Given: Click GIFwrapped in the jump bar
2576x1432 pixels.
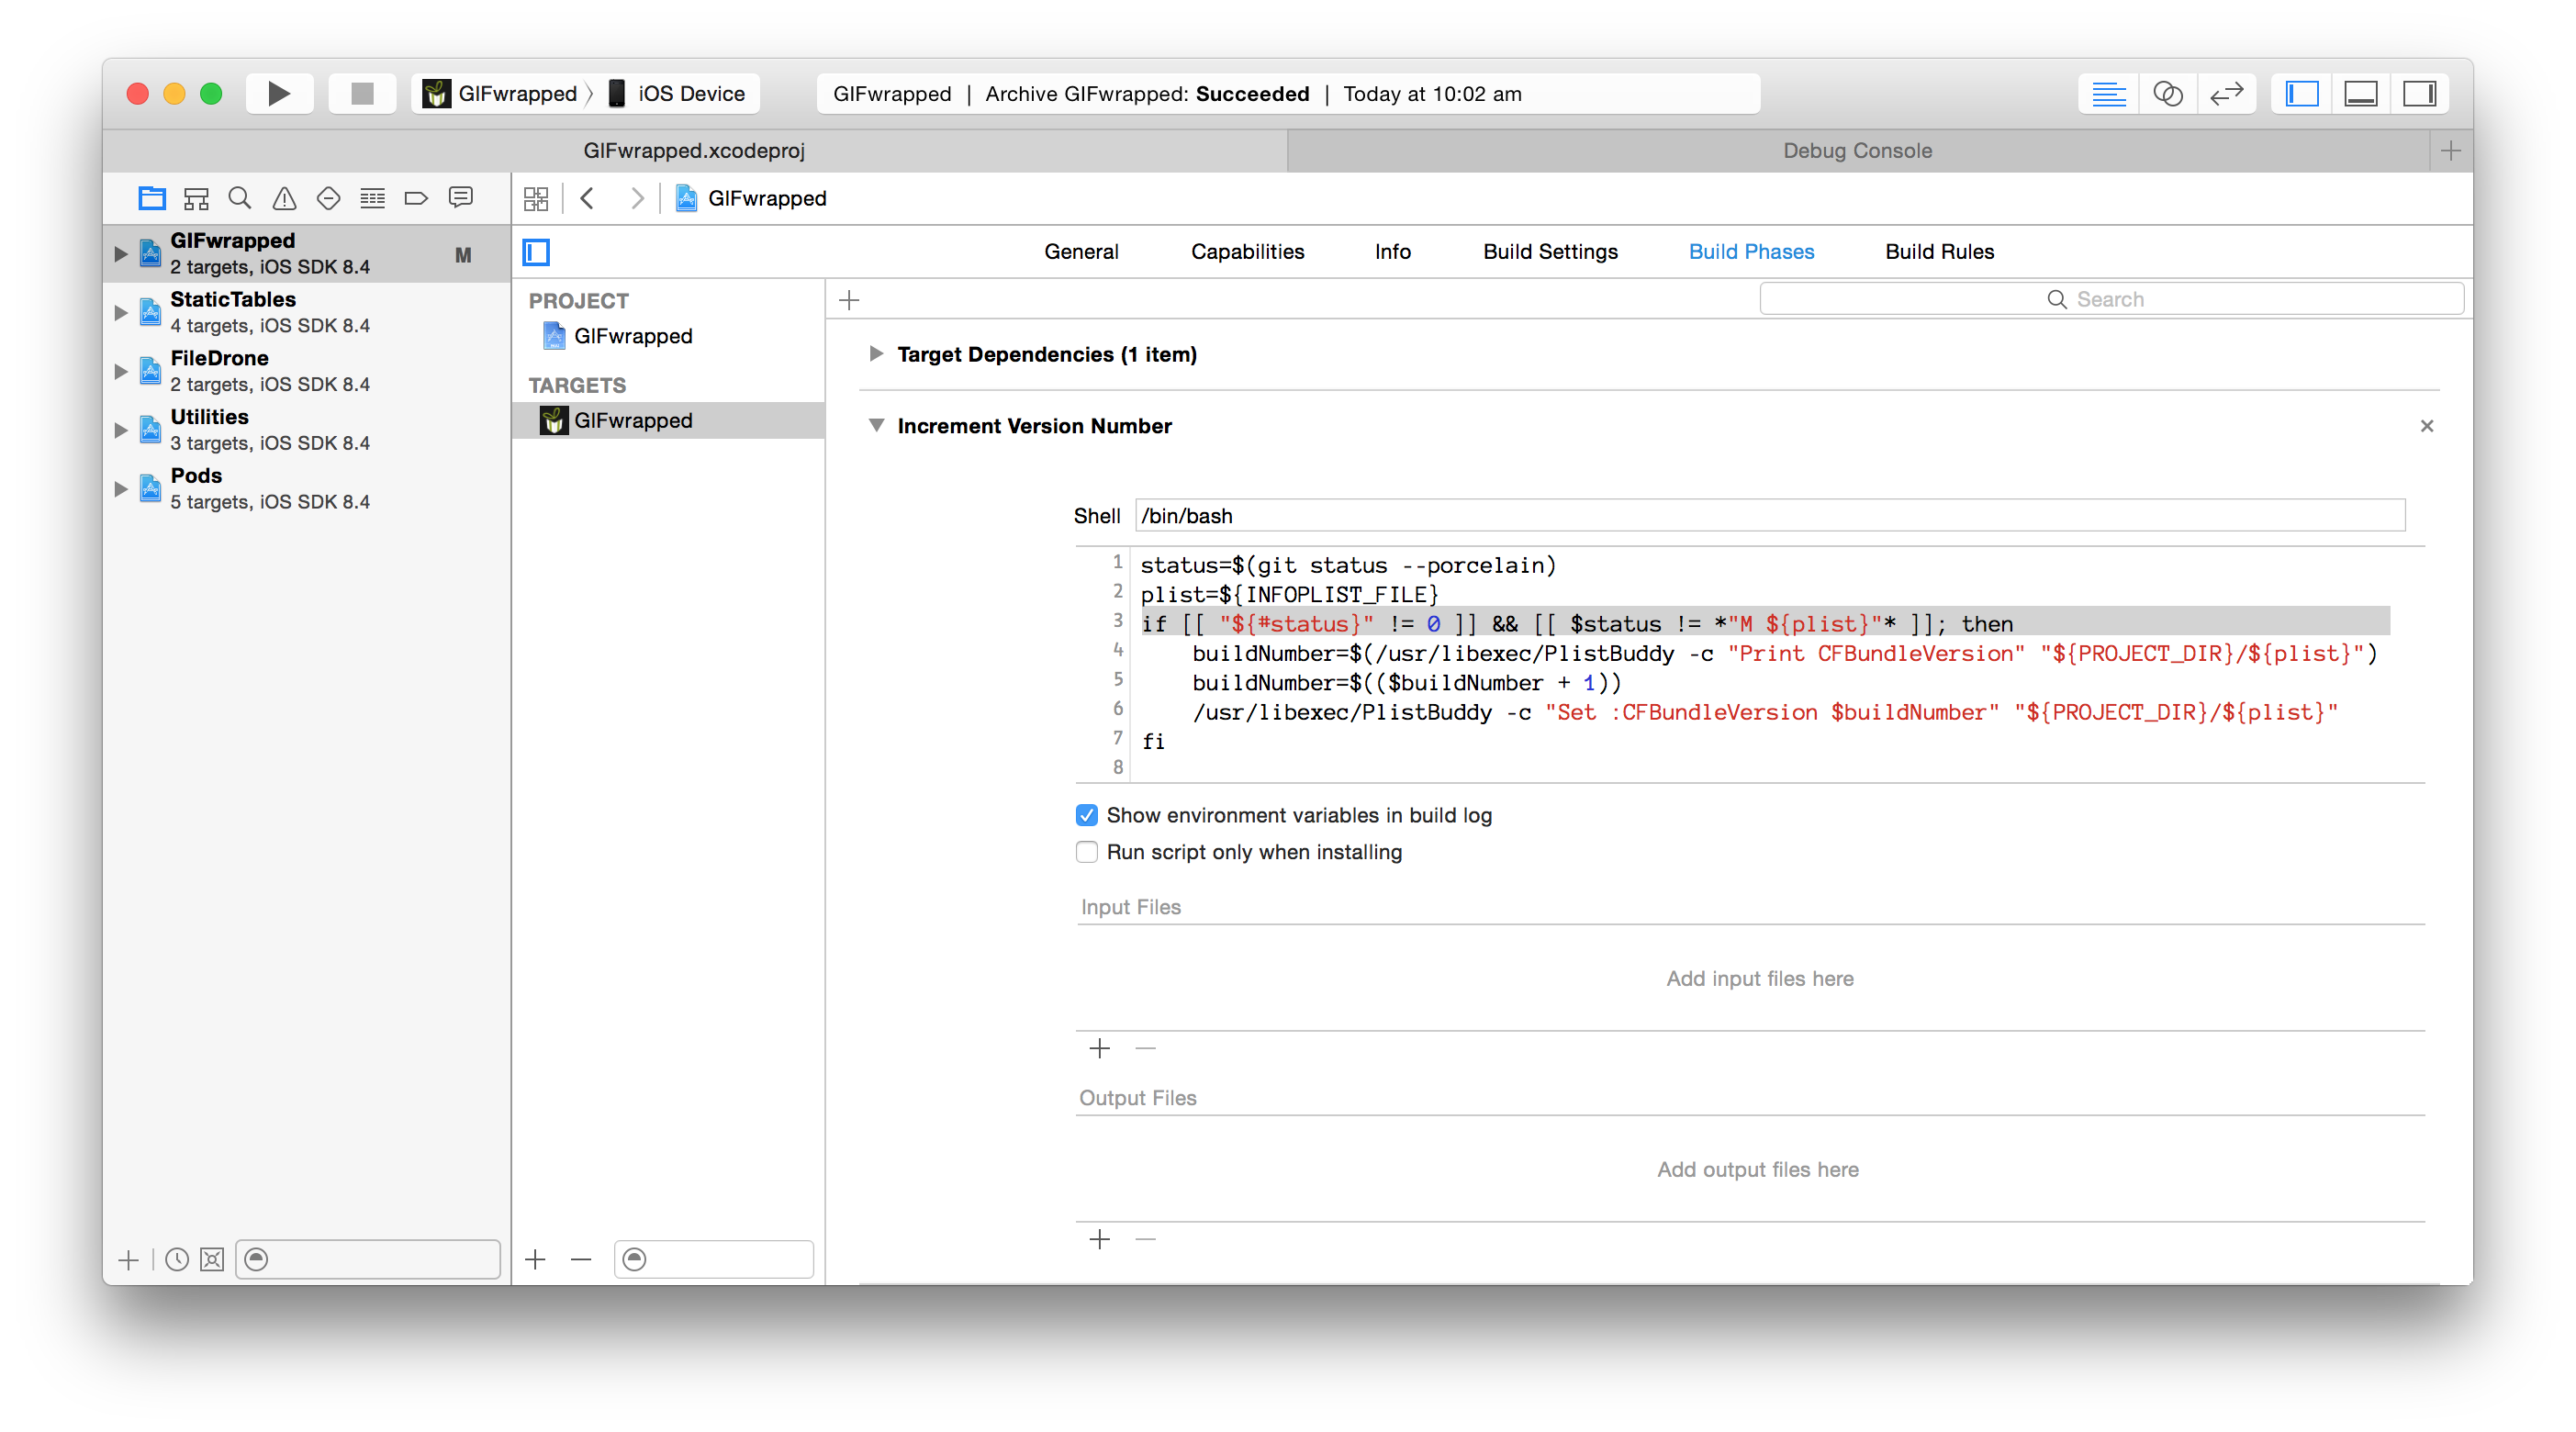Looking at the screenshot, I should pyautogui.click(x=751, y=198).
